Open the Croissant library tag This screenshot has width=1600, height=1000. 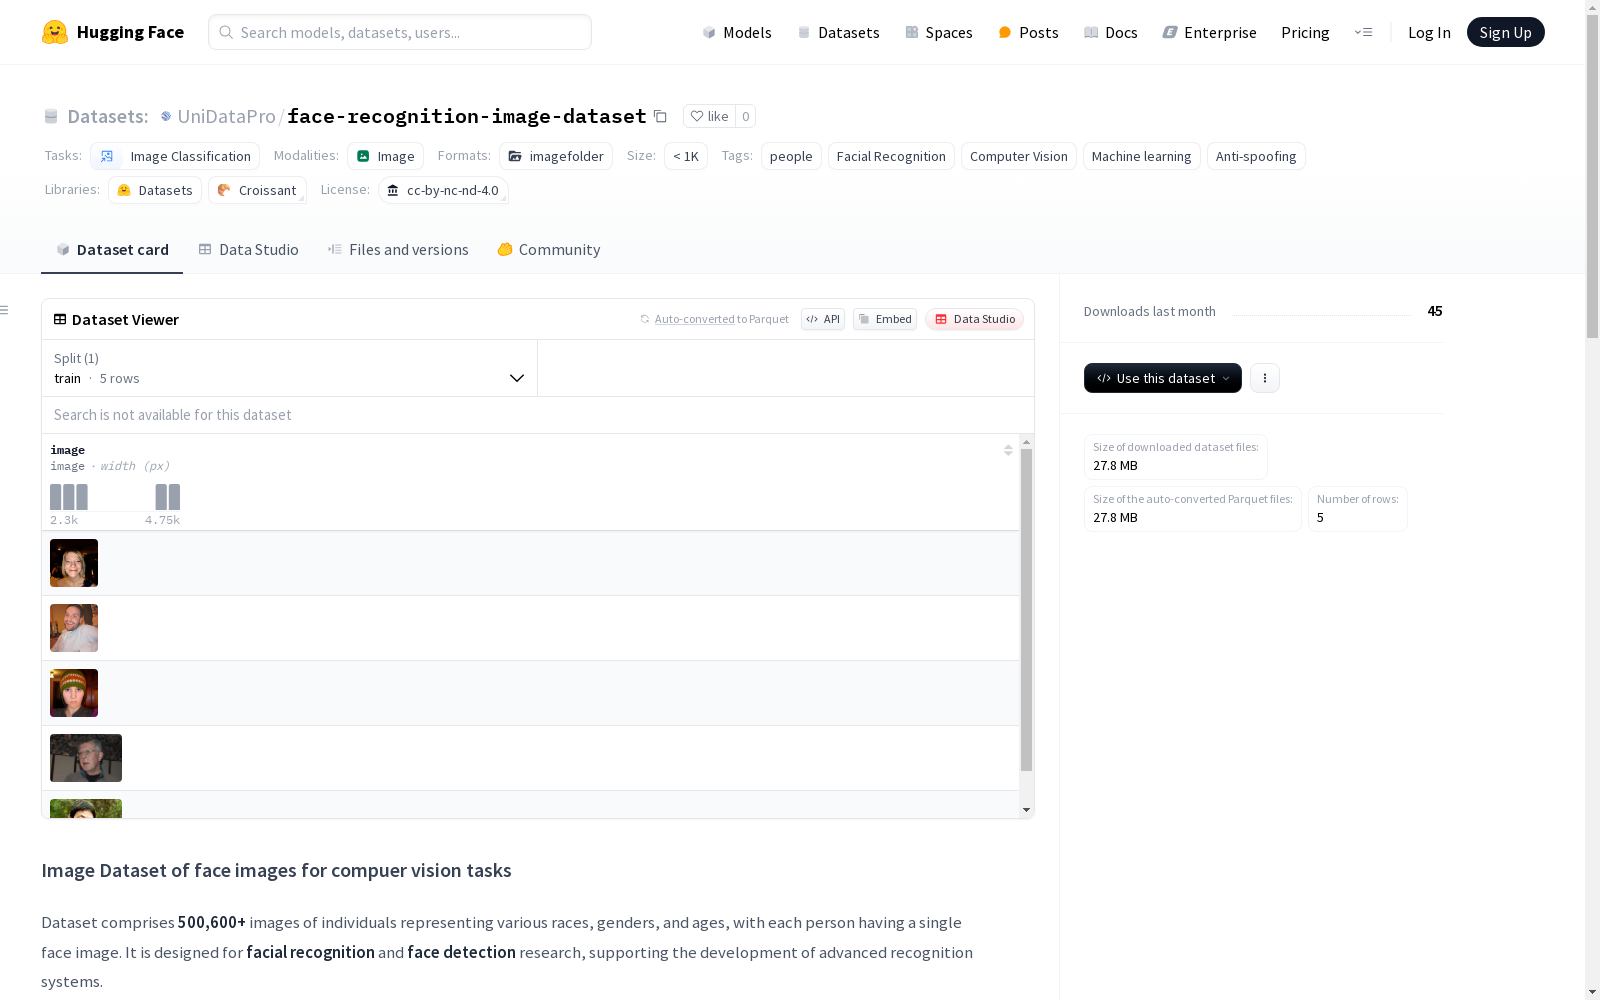pos(257,190)
